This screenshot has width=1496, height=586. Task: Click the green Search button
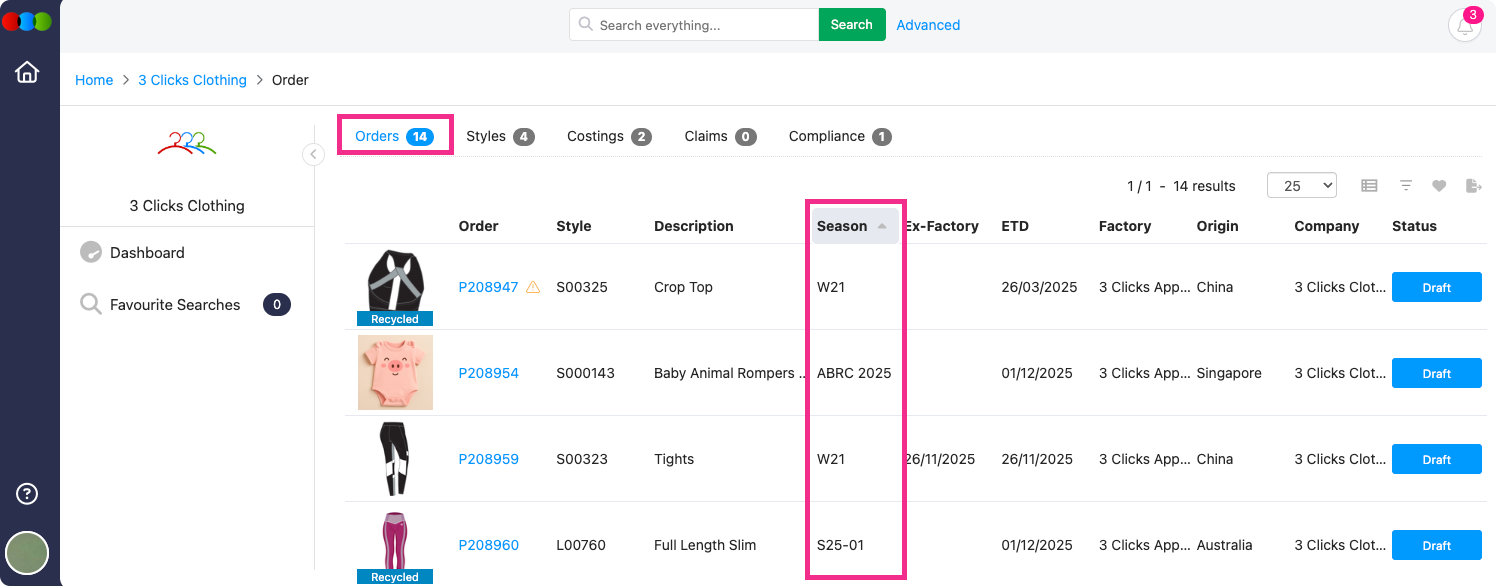coord(851,25)
